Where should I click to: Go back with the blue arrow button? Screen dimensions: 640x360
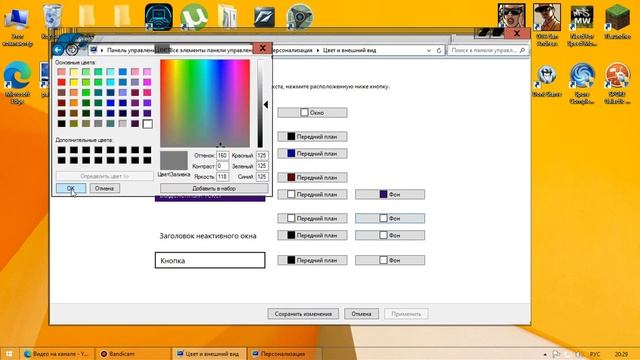click(x=58, y=50)
